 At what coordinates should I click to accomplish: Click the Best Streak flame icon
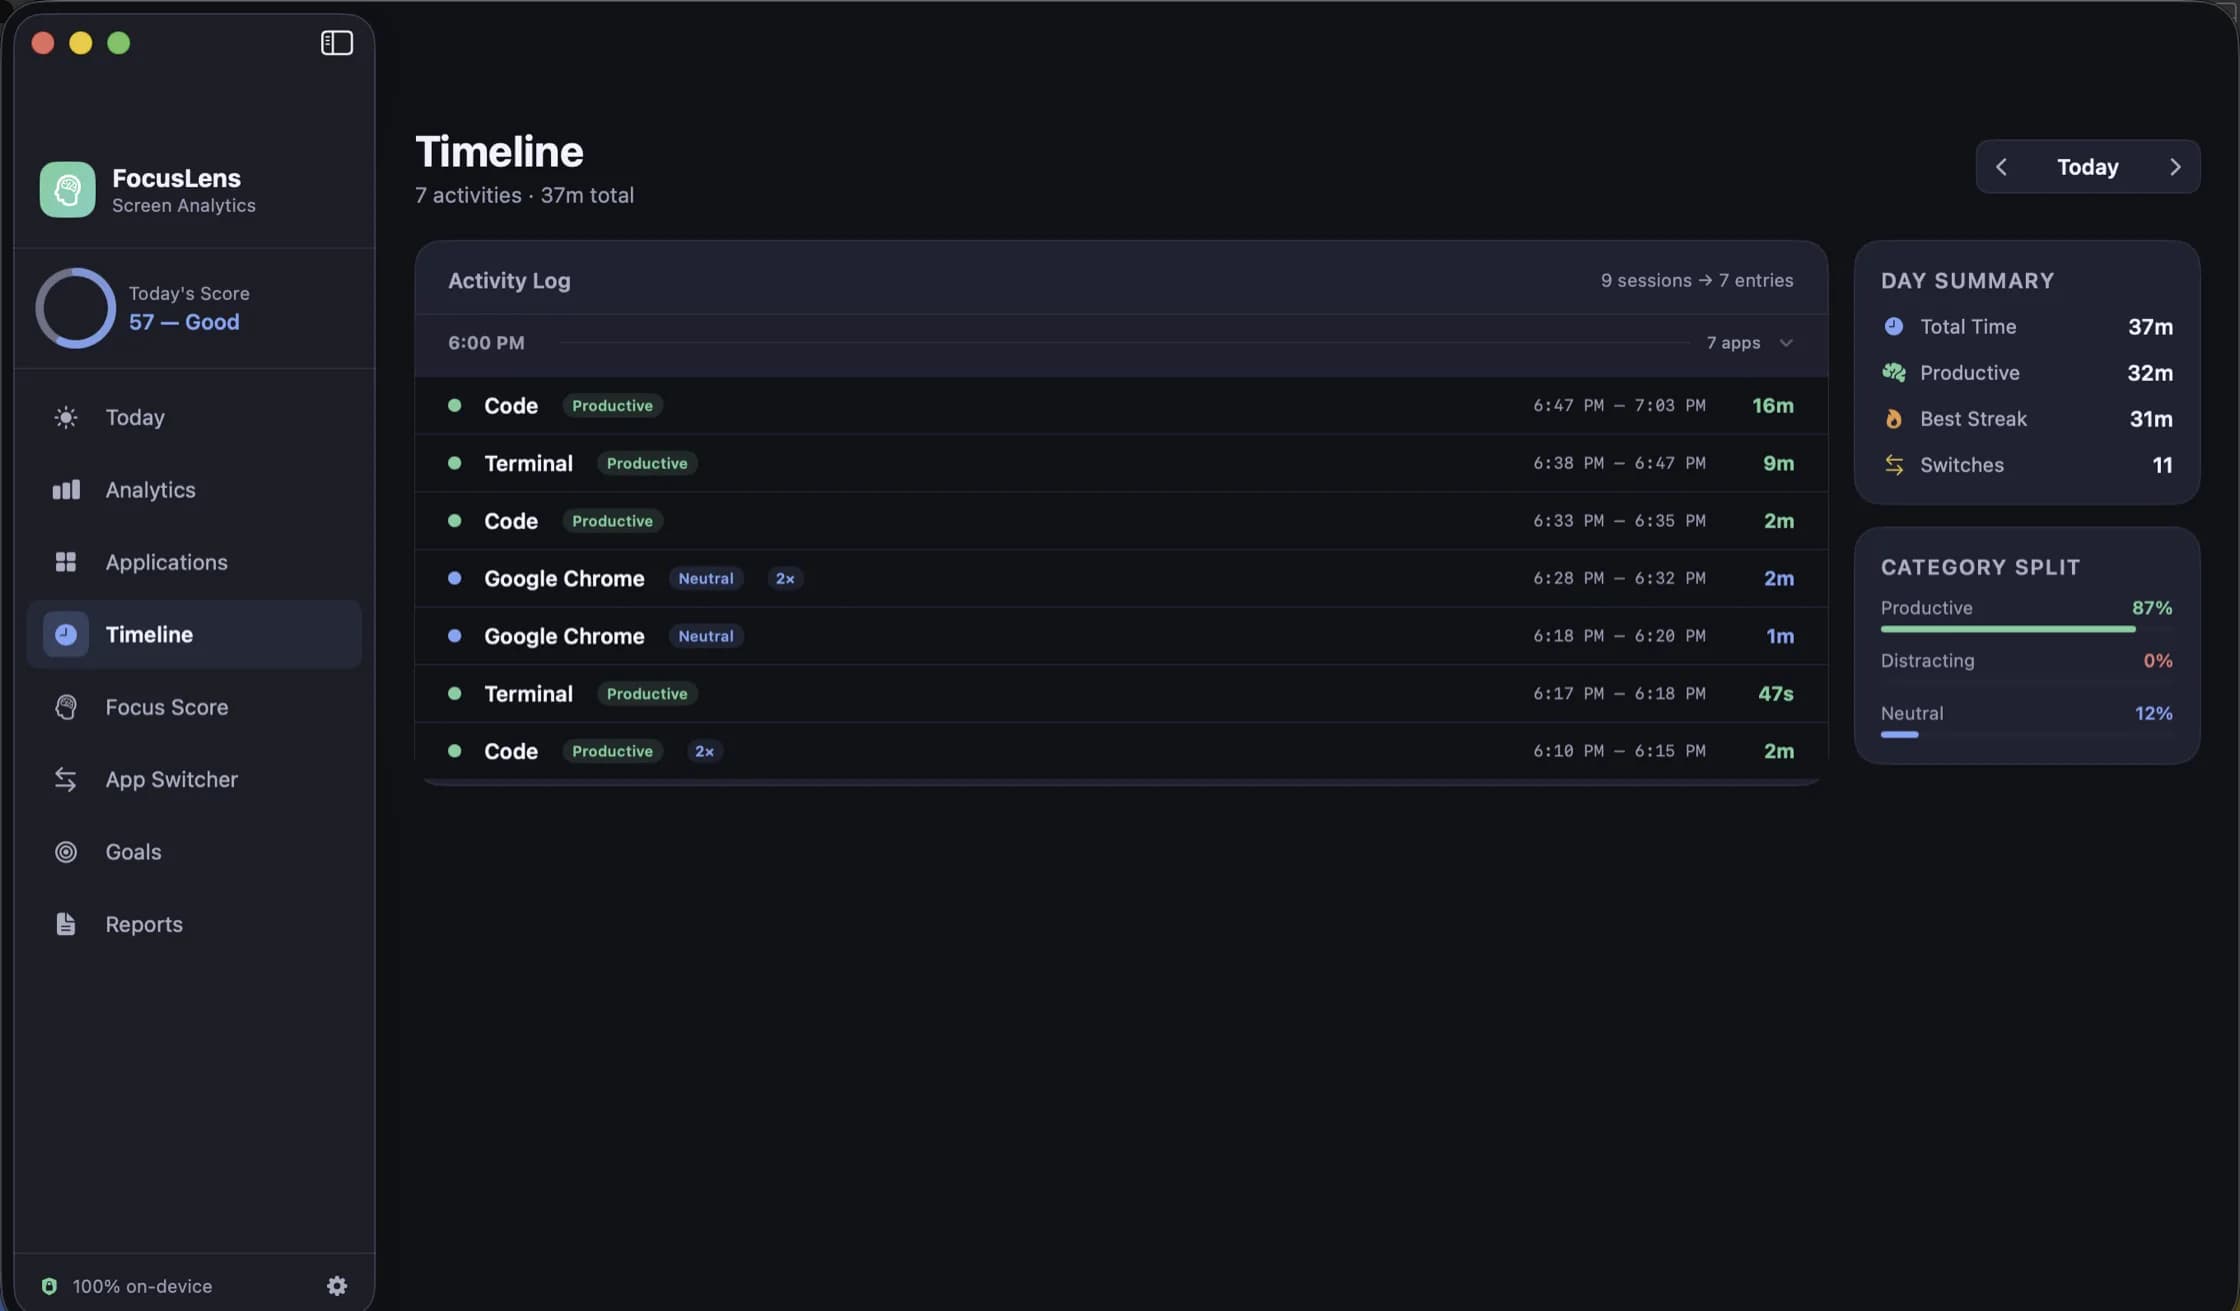pyautogui.click(x=1894, y=419)
